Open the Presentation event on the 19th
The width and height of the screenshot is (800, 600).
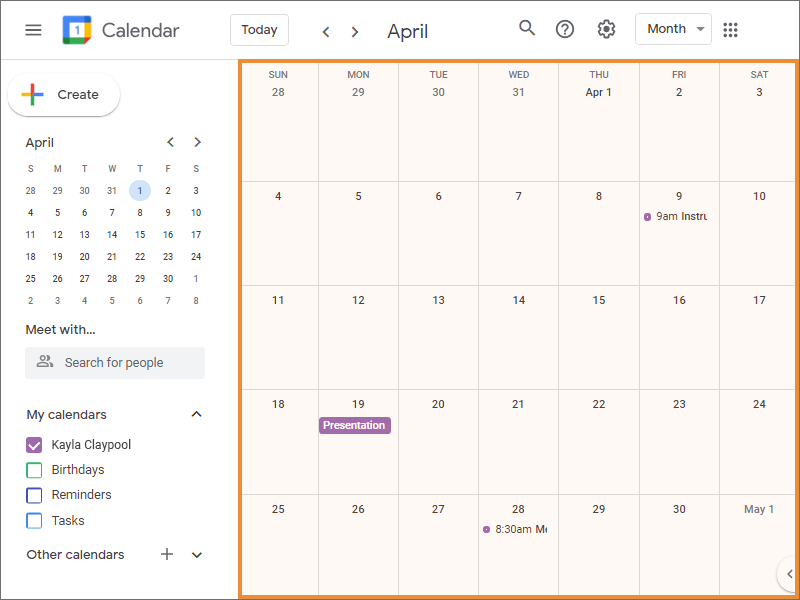pyautogui.click(x=354, y=425)
